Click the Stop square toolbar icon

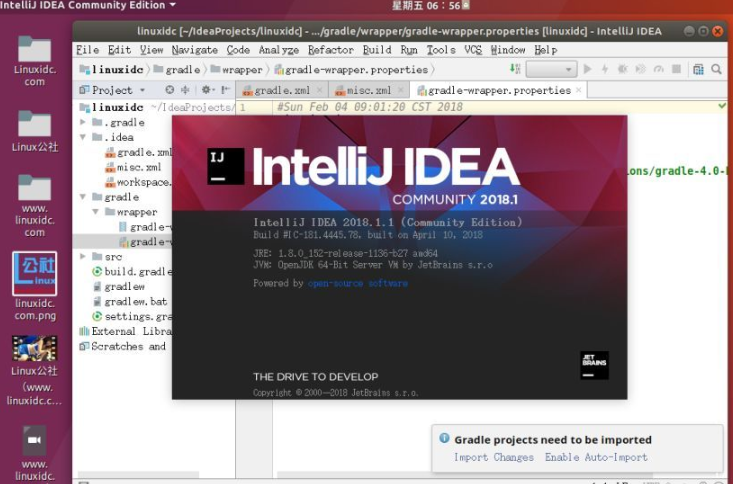(676, 69)
